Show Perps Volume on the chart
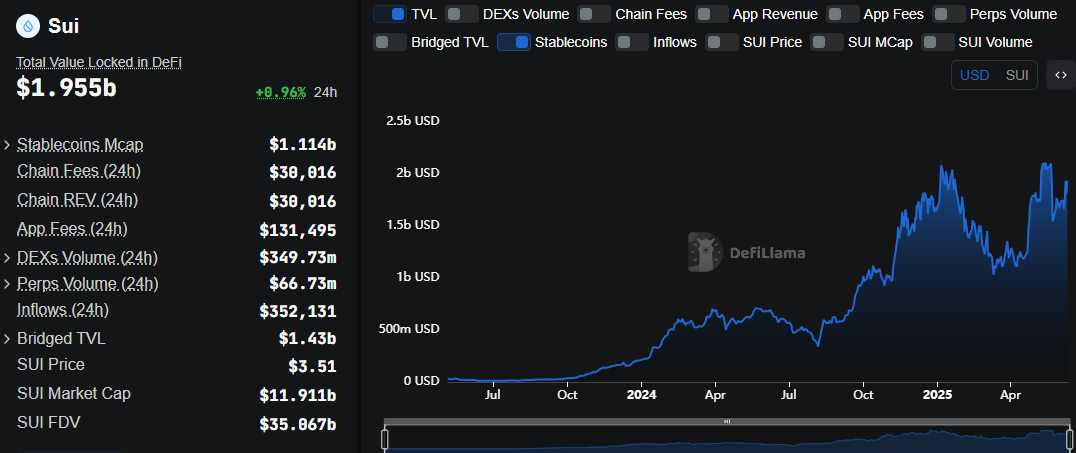 pyautogui.click(x=948, y=14)
